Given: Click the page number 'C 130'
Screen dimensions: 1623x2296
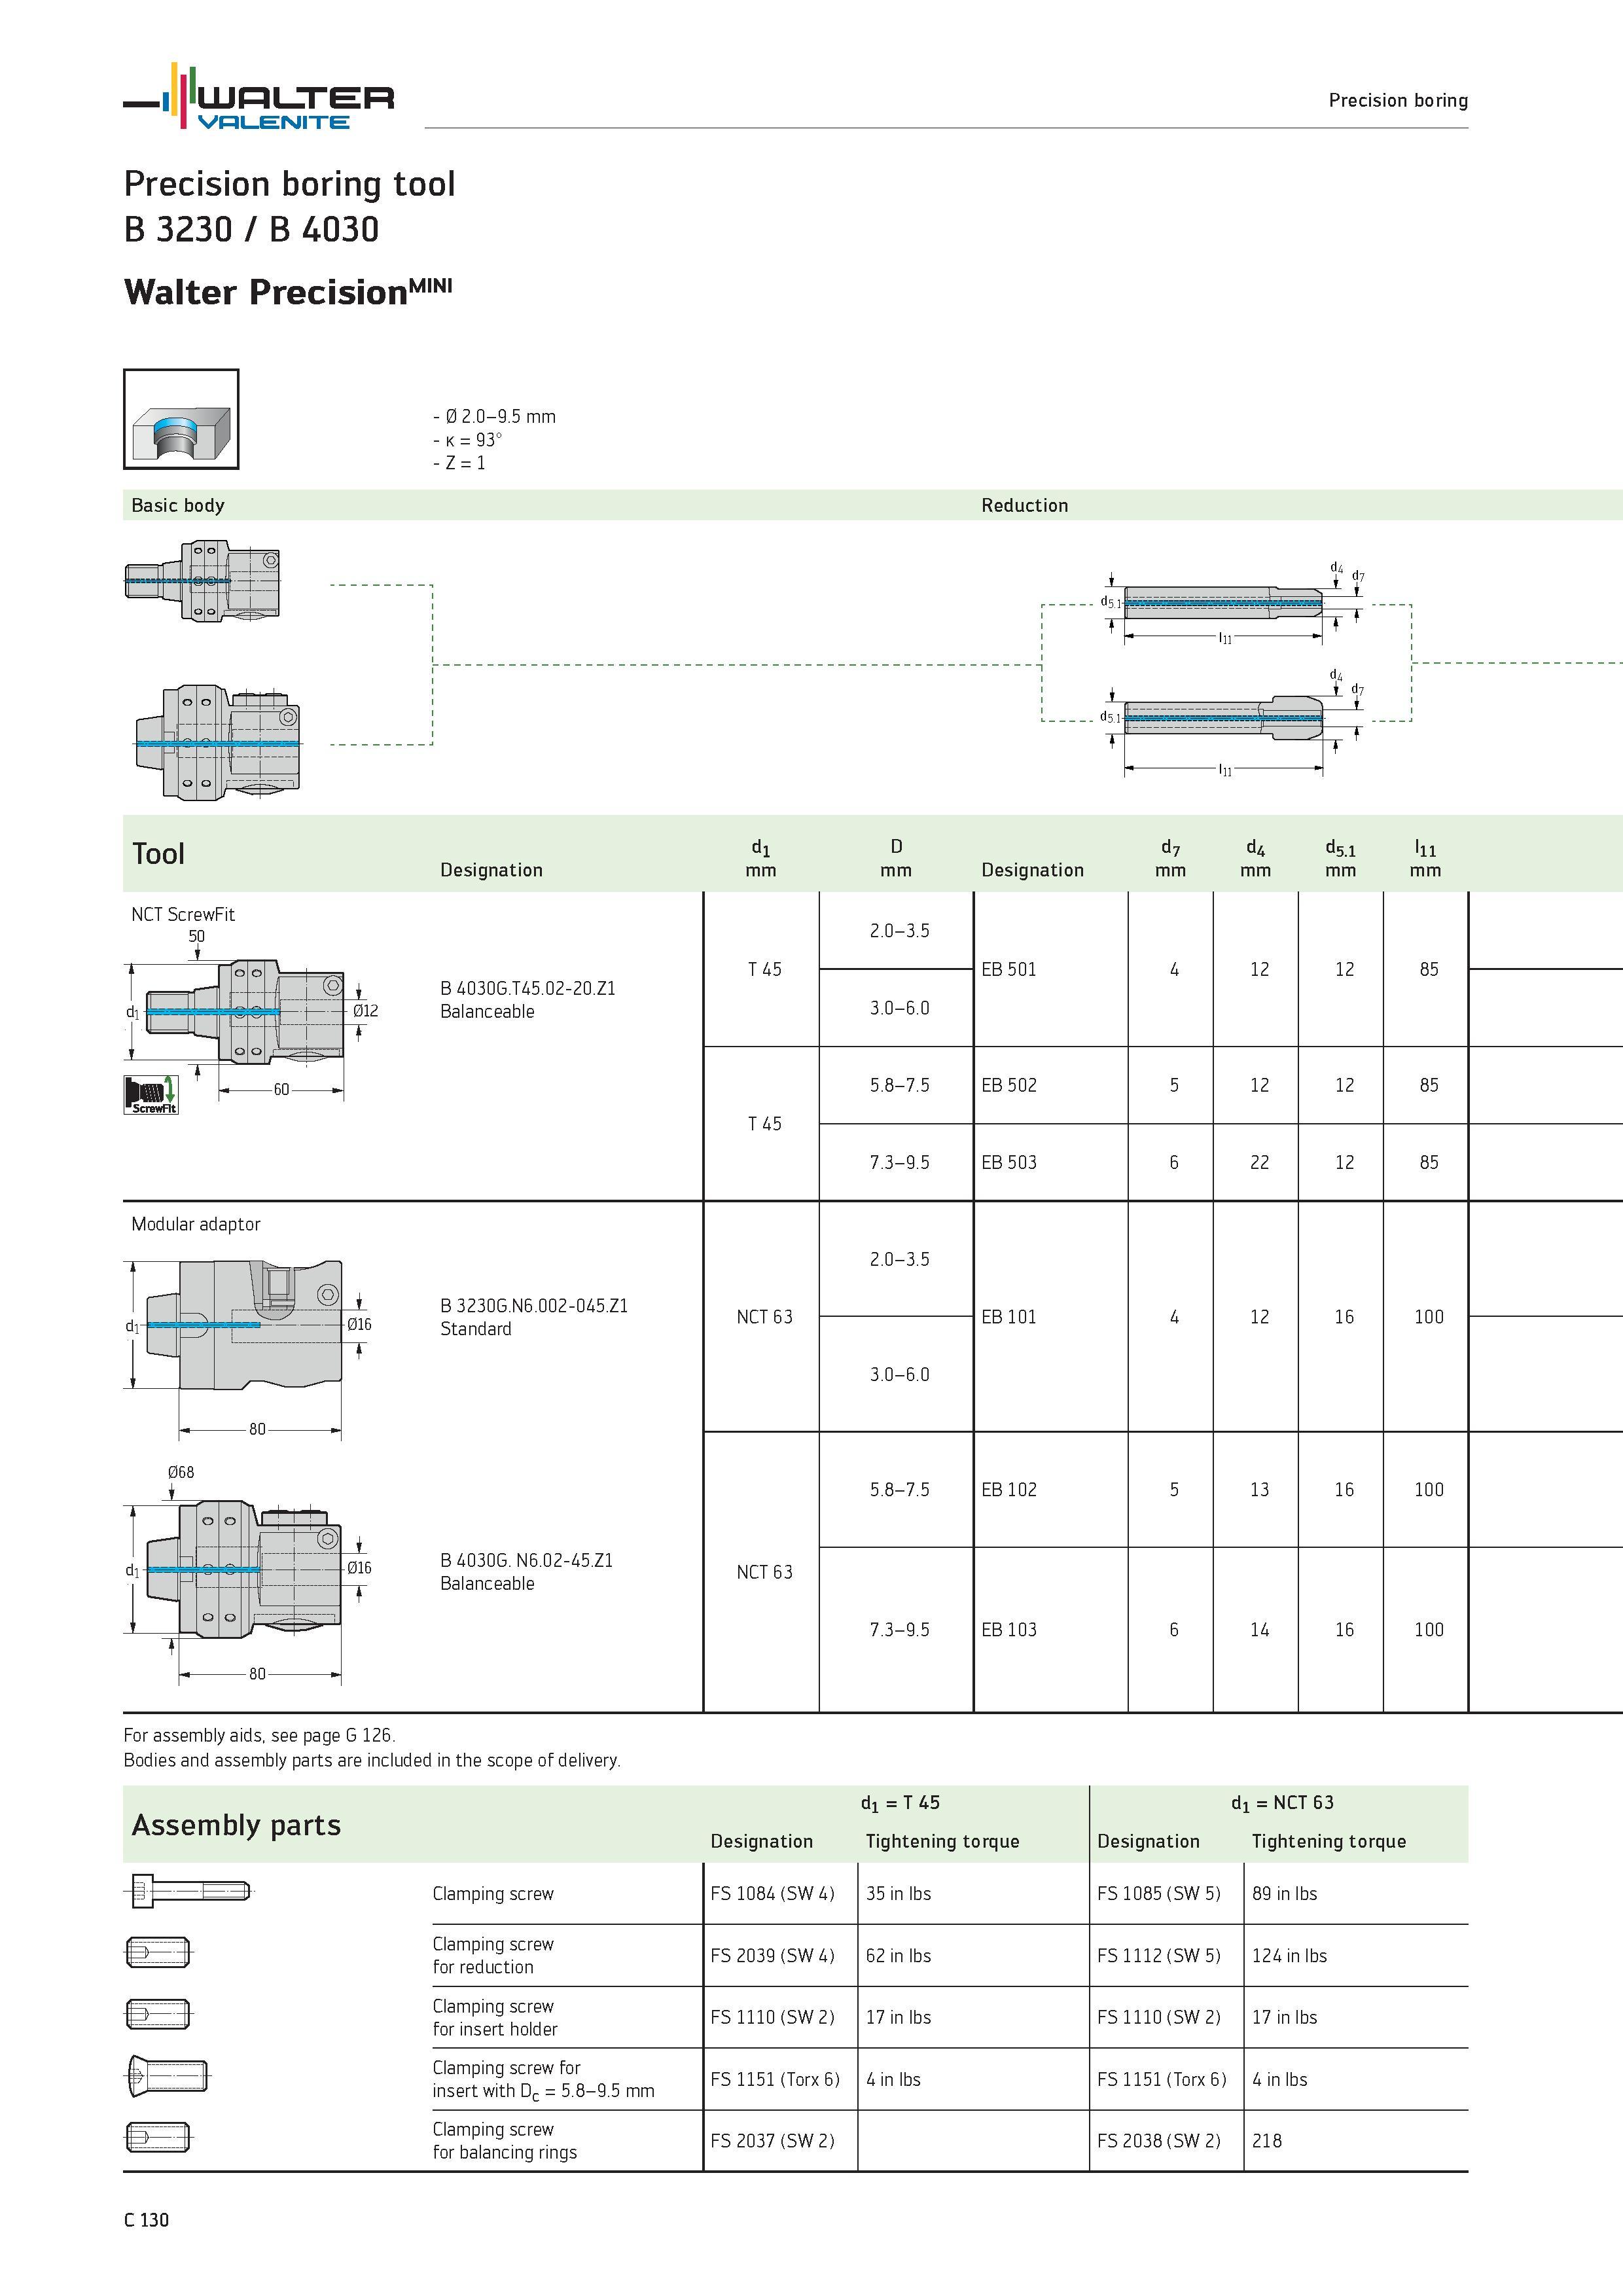Looking at the screenshot, I should [x=147, y=2220].
